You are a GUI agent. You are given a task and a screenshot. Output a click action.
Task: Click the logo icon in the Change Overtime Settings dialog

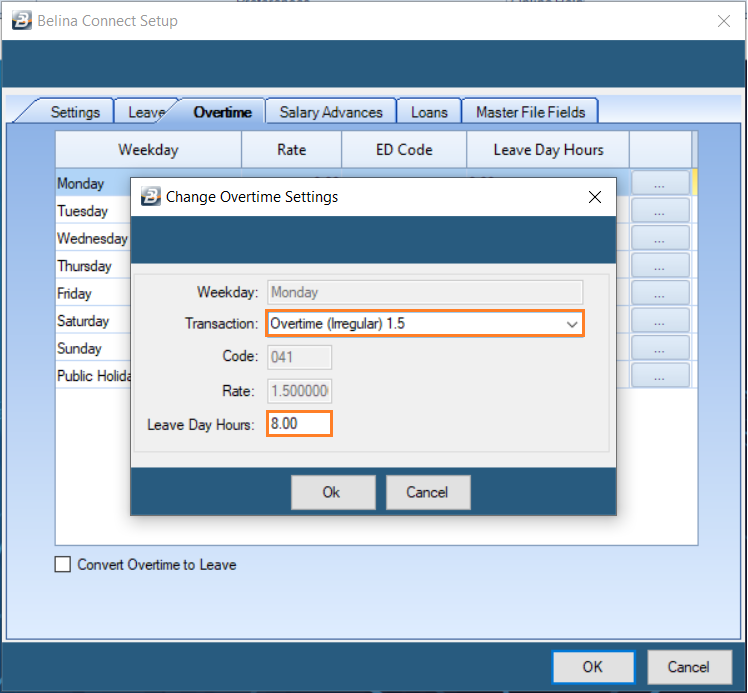coord(151,197)
